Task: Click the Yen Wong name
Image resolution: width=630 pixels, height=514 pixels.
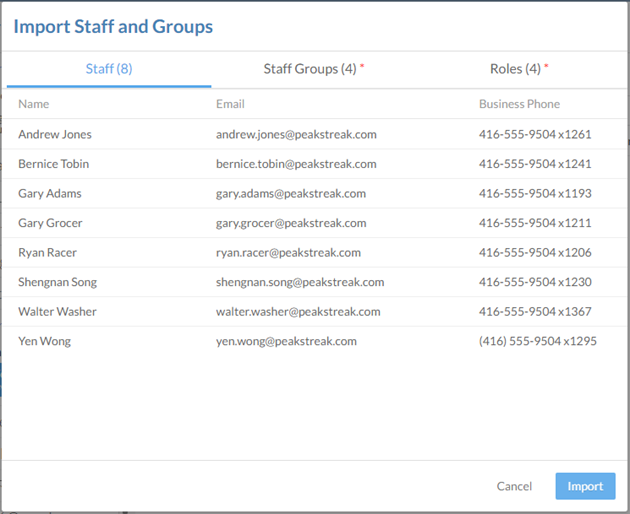Action: (x=44, y=341)
